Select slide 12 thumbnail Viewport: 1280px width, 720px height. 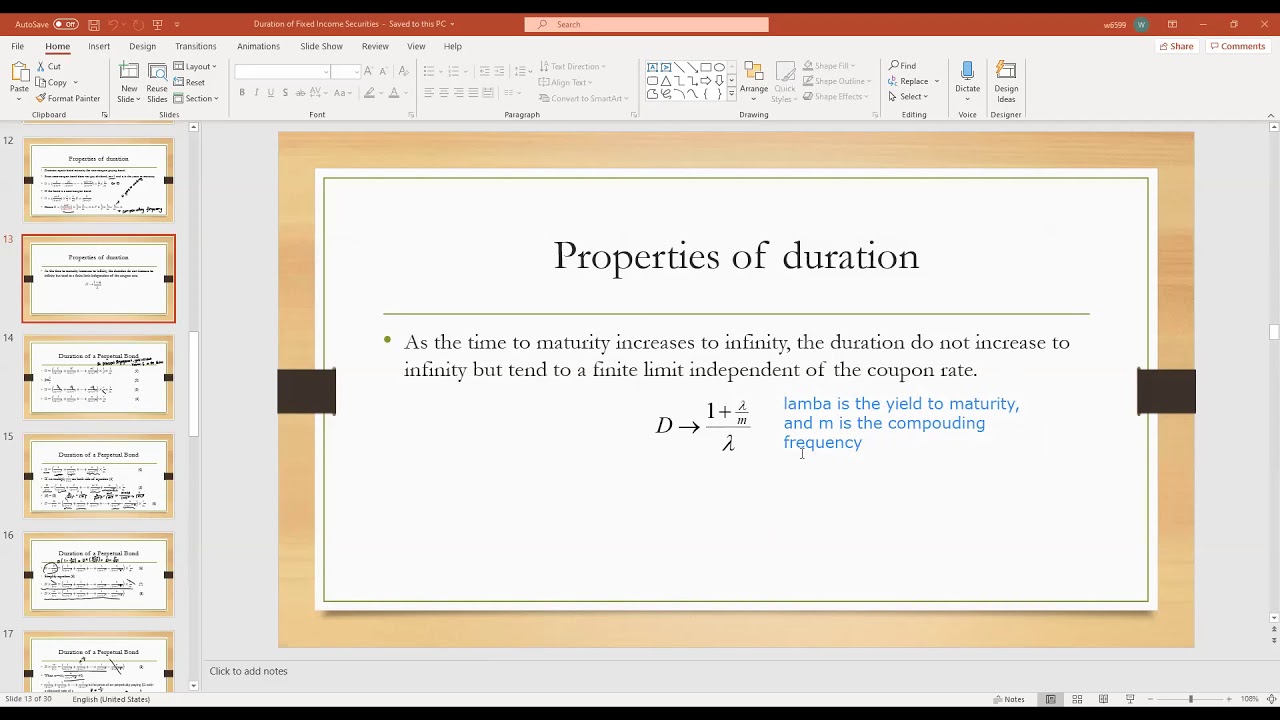click(99, 180)
